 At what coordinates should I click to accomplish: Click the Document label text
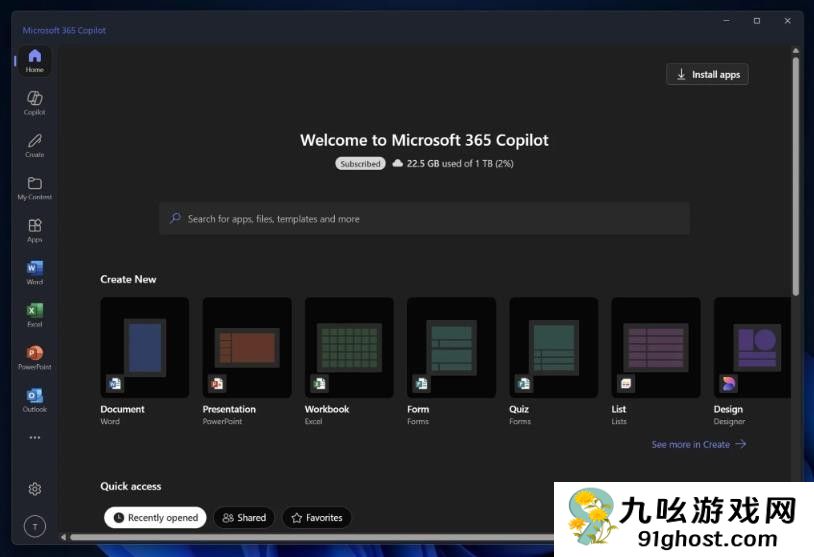pos(123,409)
